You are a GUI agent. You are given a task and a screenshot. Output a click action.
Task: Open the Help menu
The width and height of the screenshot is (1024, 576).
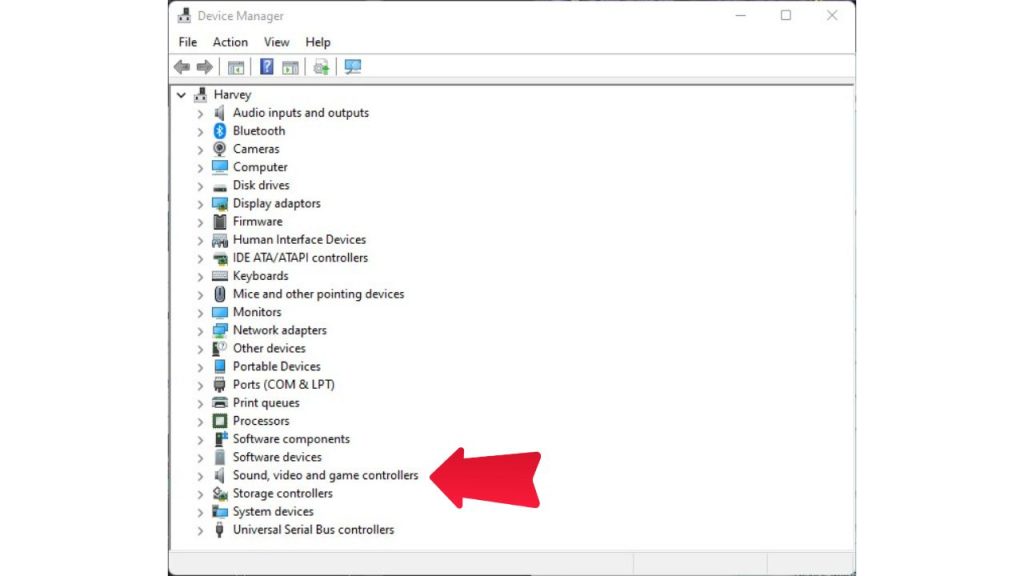pyautogui.click(x=318, y=42)
